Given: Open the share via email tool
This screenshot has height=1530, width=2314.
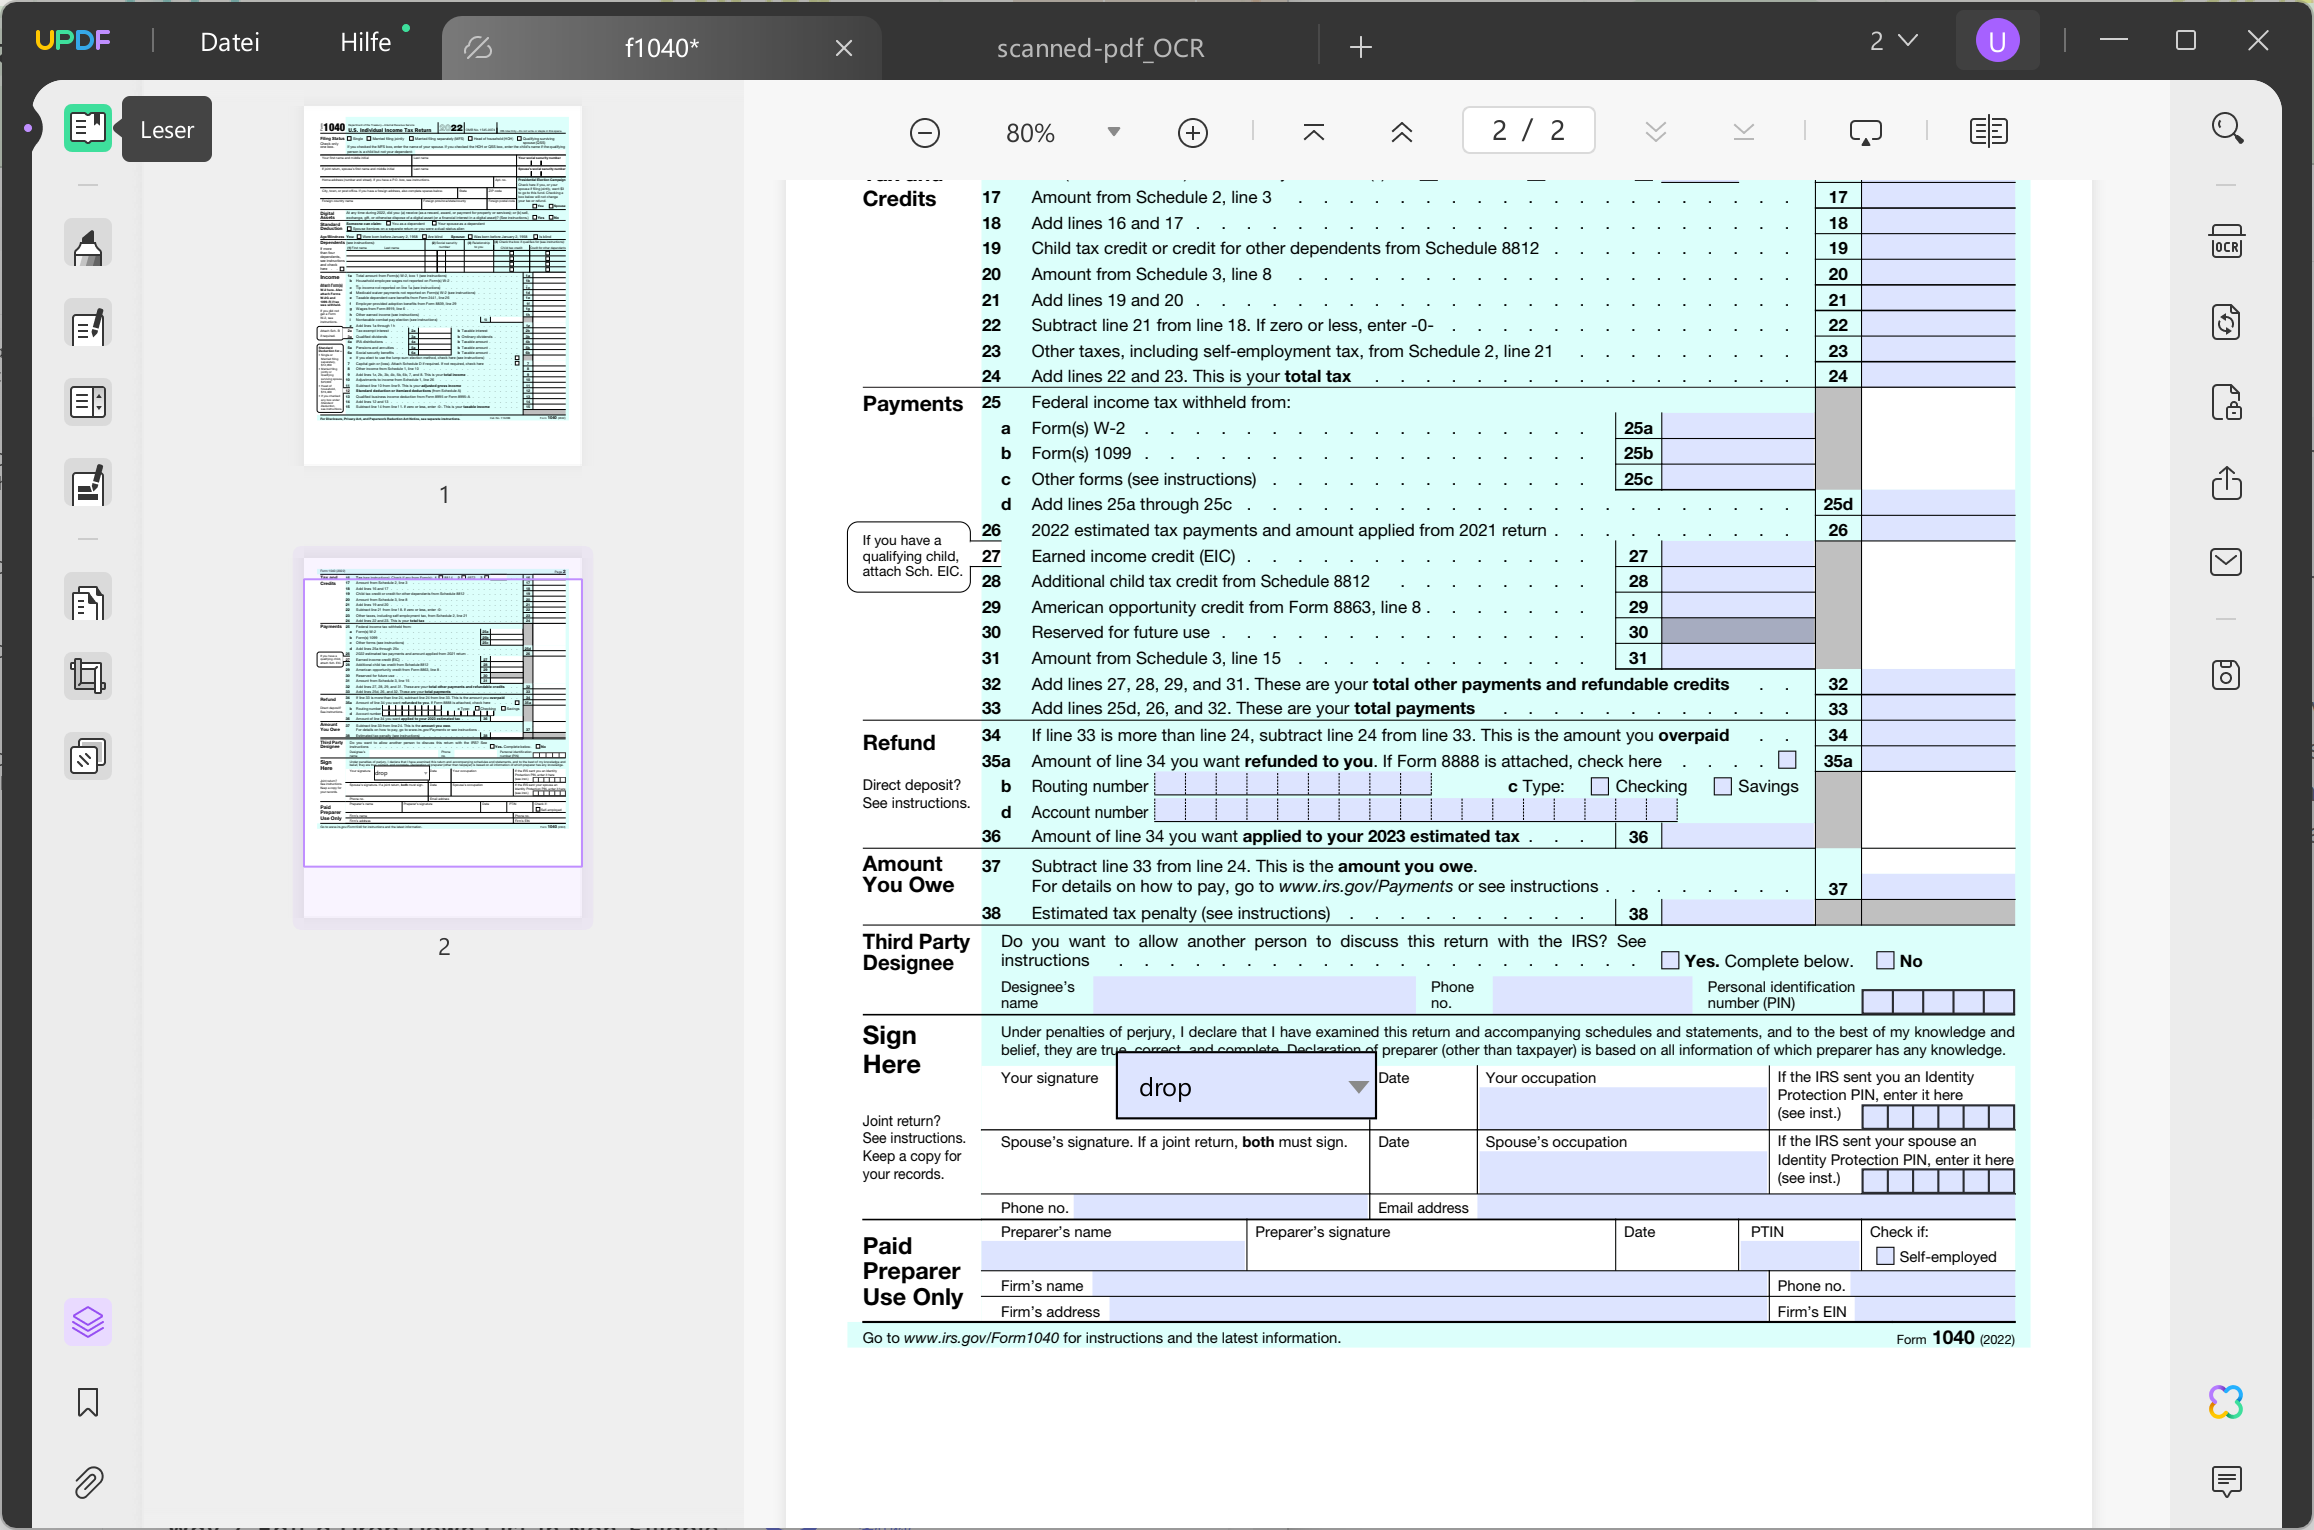Looking at the screenshot, I should point(2227,561).
